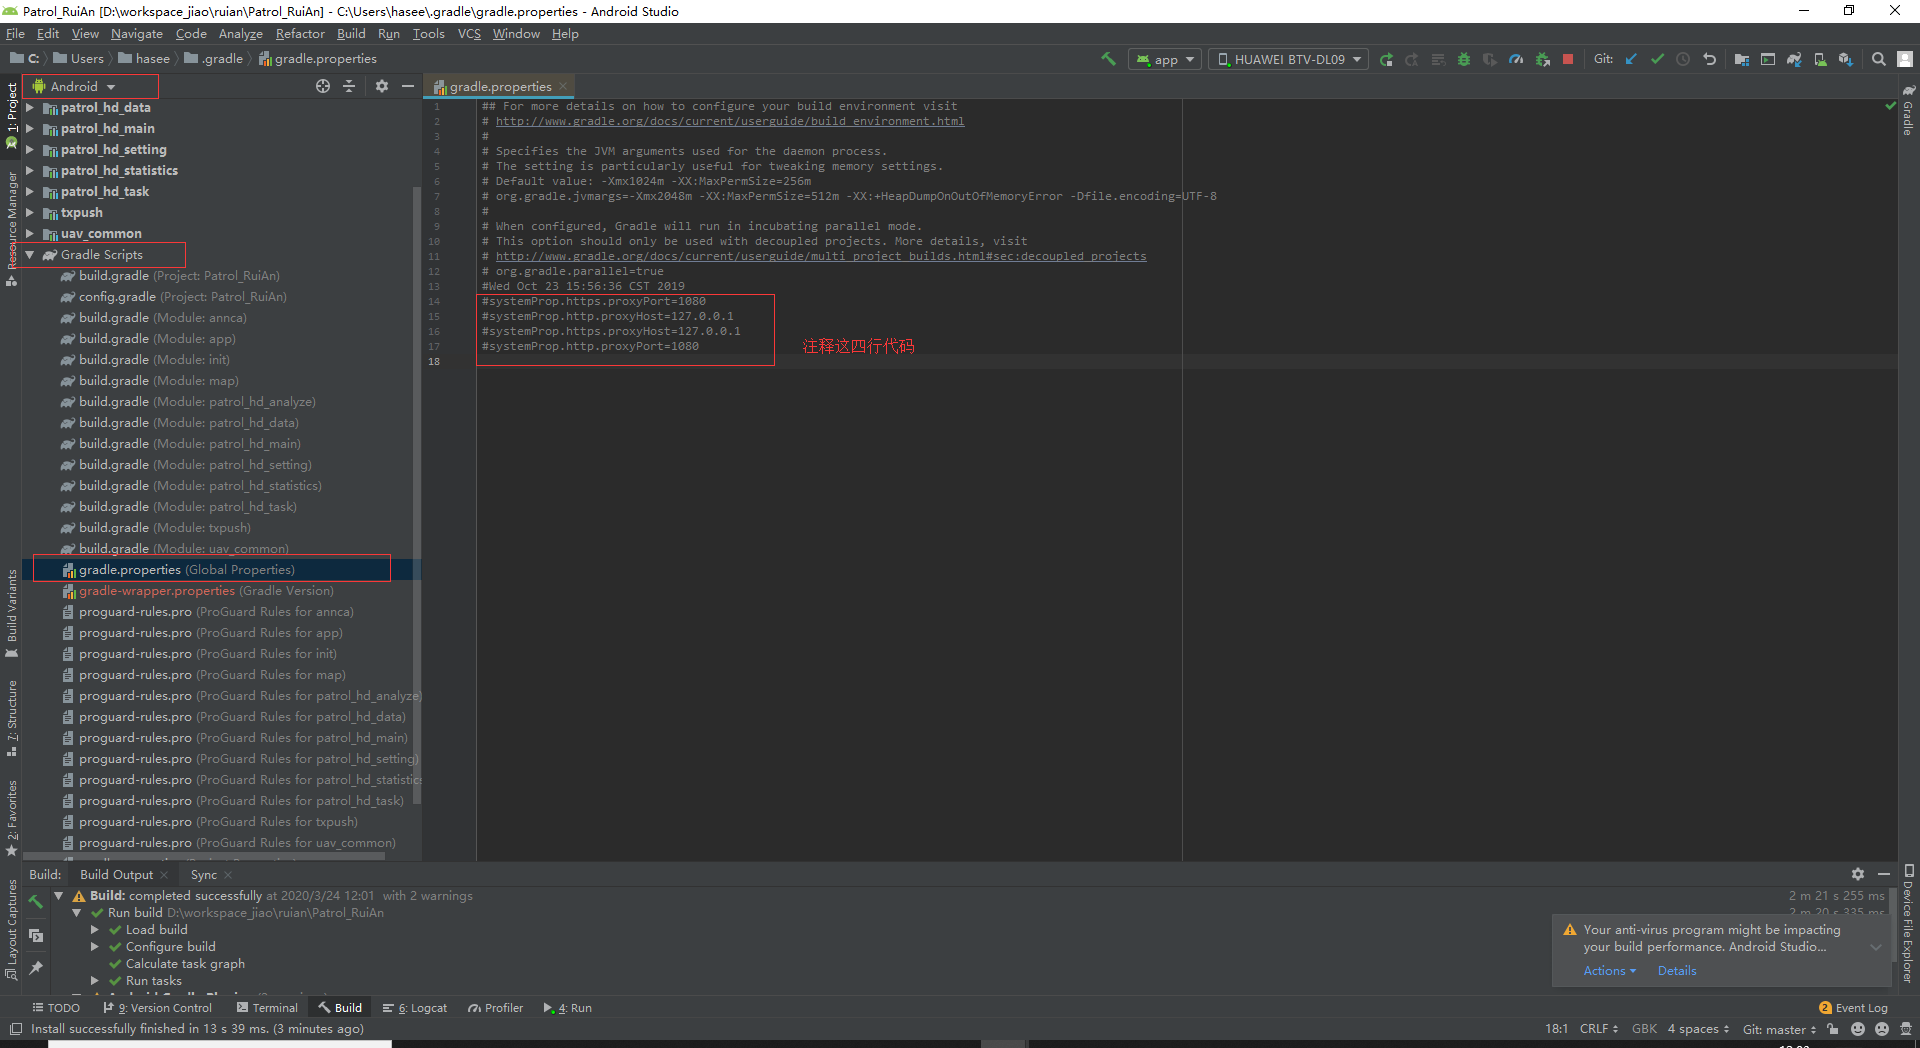
Task: Click Git Rollback revert arrow icon
Action: coord(1709,60)
